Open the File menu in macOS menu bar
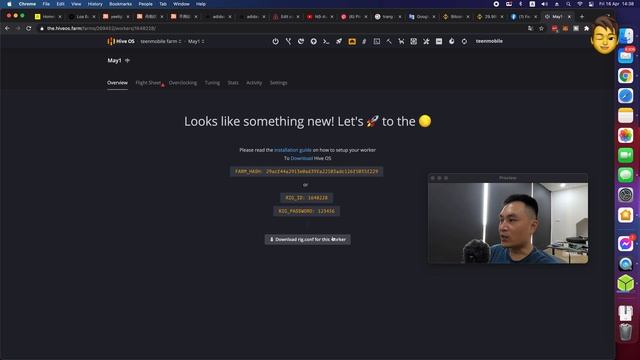The height and width of the screenshot is (360, 640). pyautogui.click(x=46, y=4)
